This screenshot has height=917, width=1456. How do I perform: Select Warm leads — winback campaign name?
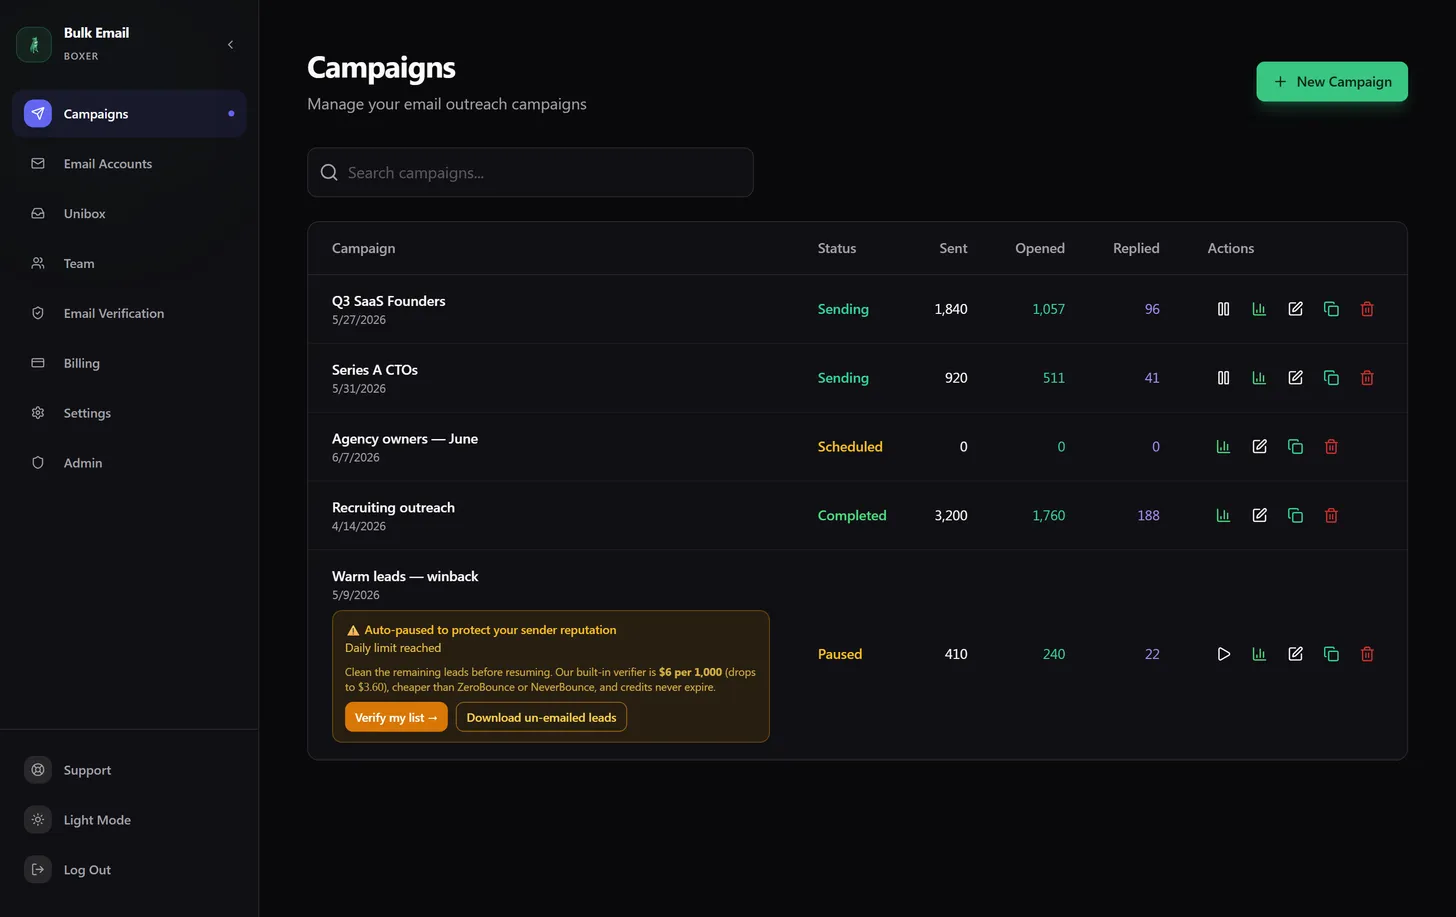click(x=405, y=577)
